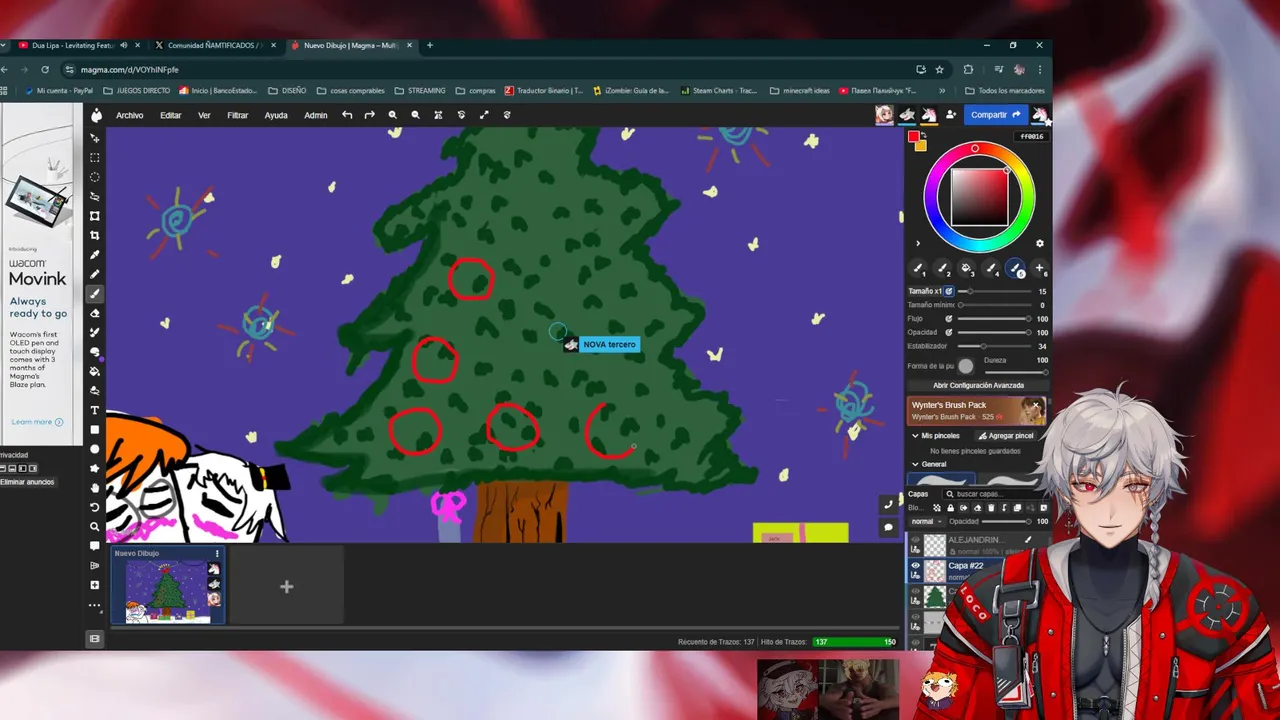Open the STREAMING bookmarks folder
Screen dimensions: 1280x720
click(x=420, y=90)
